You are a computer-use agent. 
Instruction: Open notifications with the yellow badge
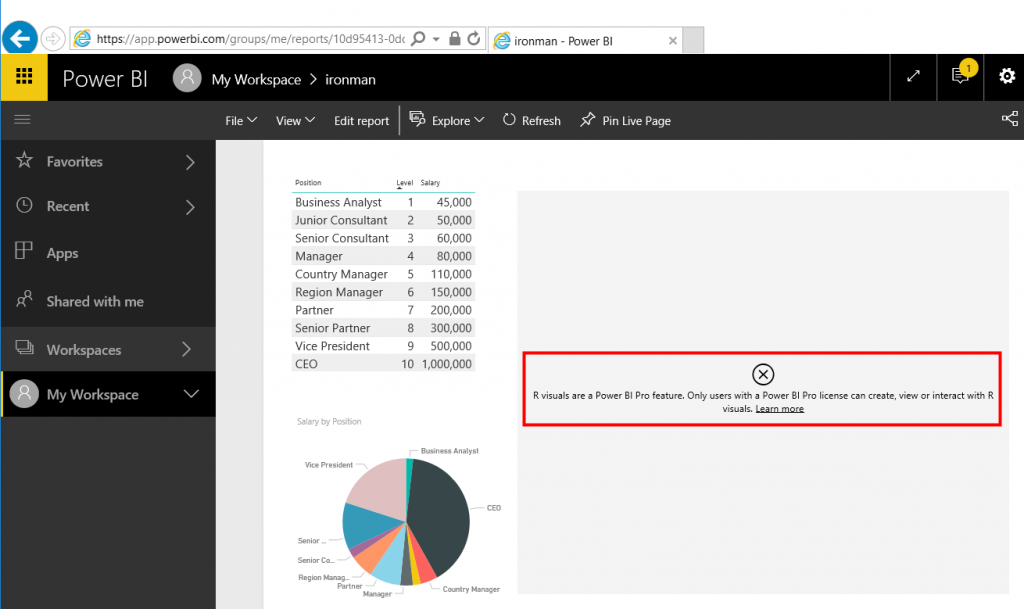pyautogui.click(x=961, y=75)
